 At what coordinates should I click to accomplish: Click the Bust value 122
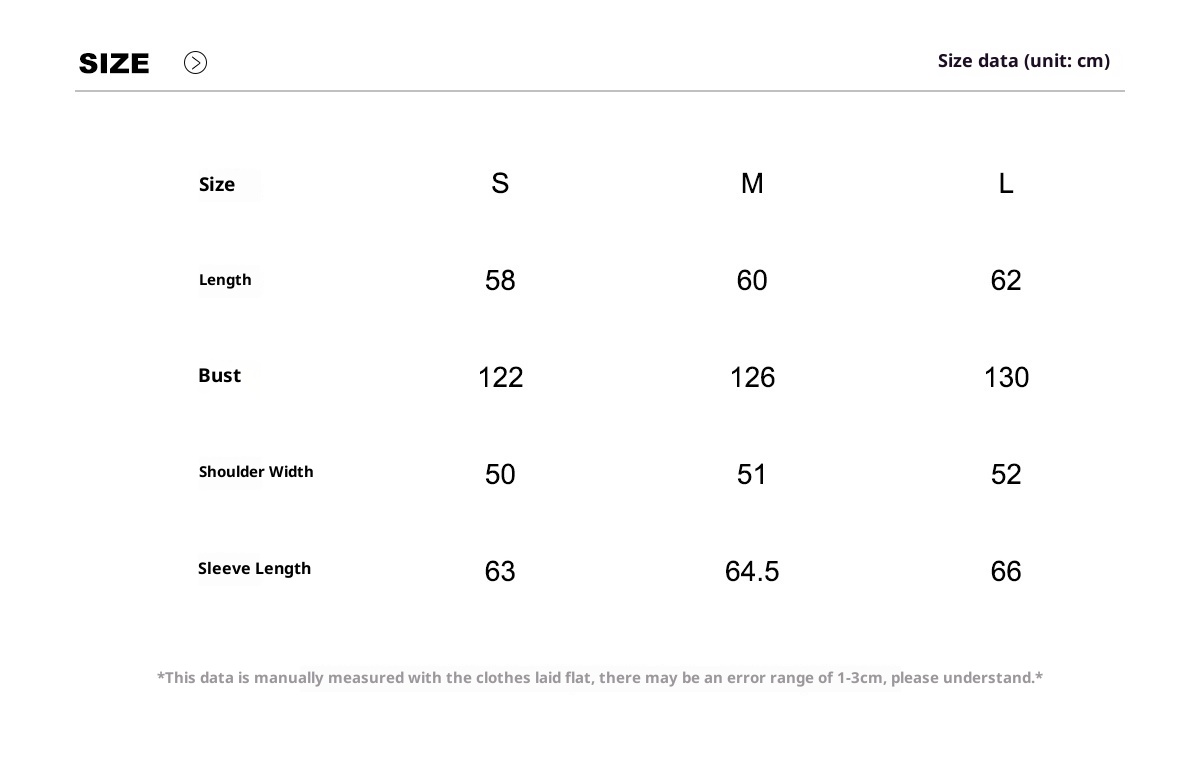[x=500, y=378]
